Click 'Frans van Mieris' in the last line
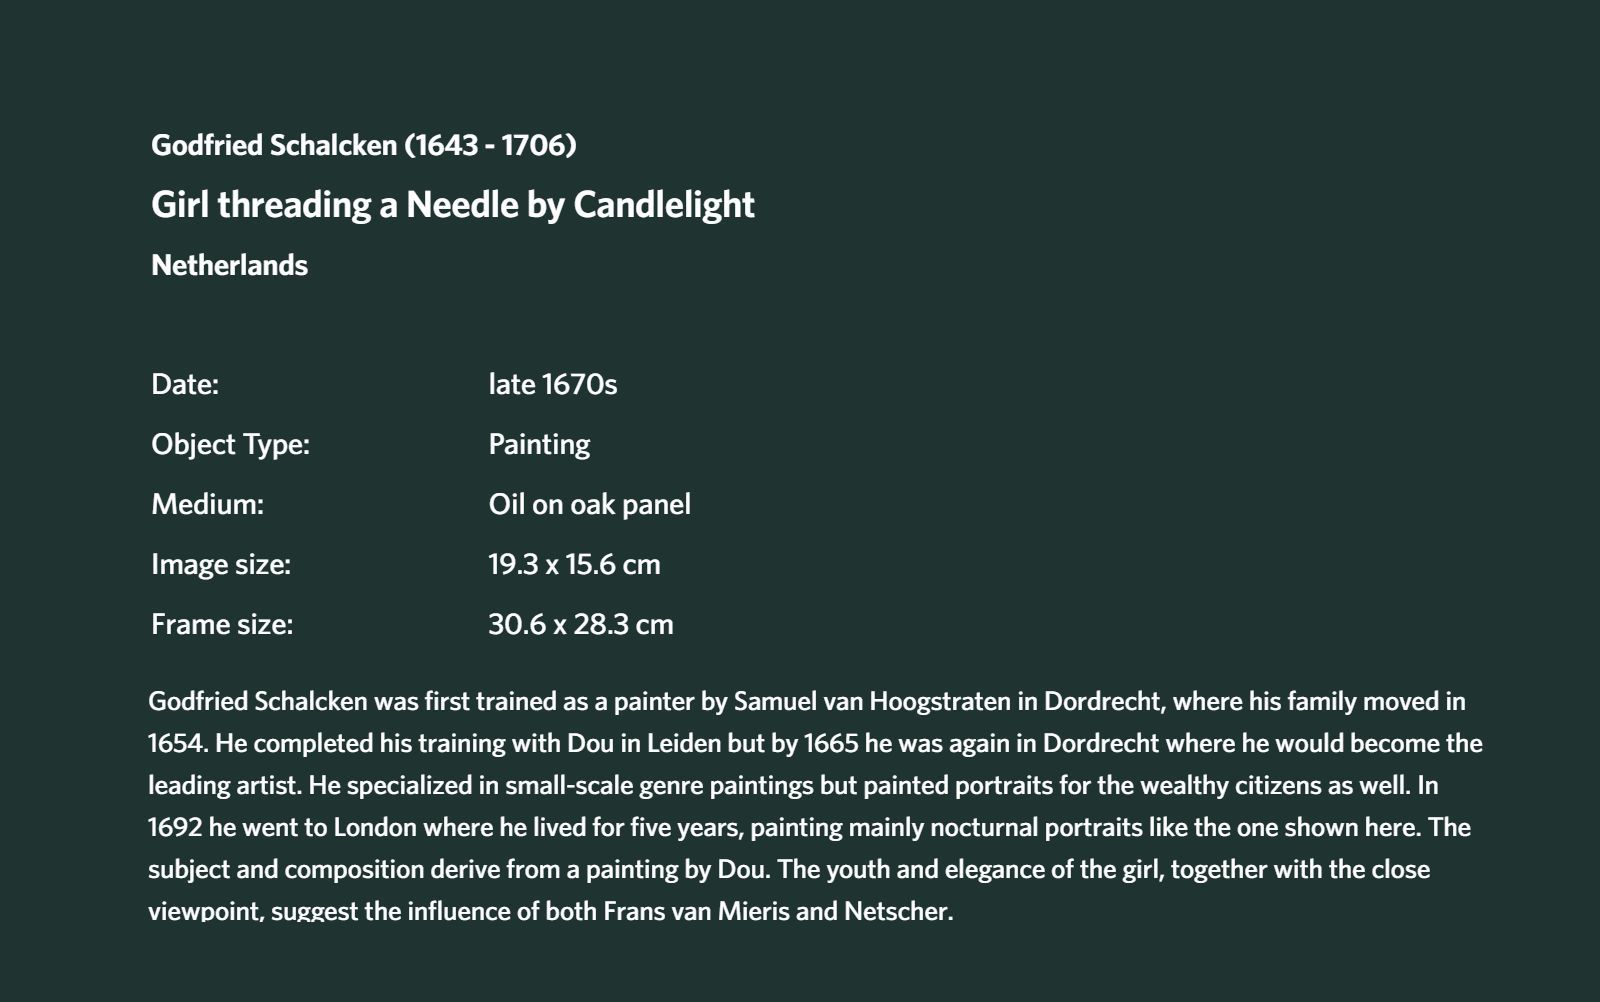 click(705, 911)
